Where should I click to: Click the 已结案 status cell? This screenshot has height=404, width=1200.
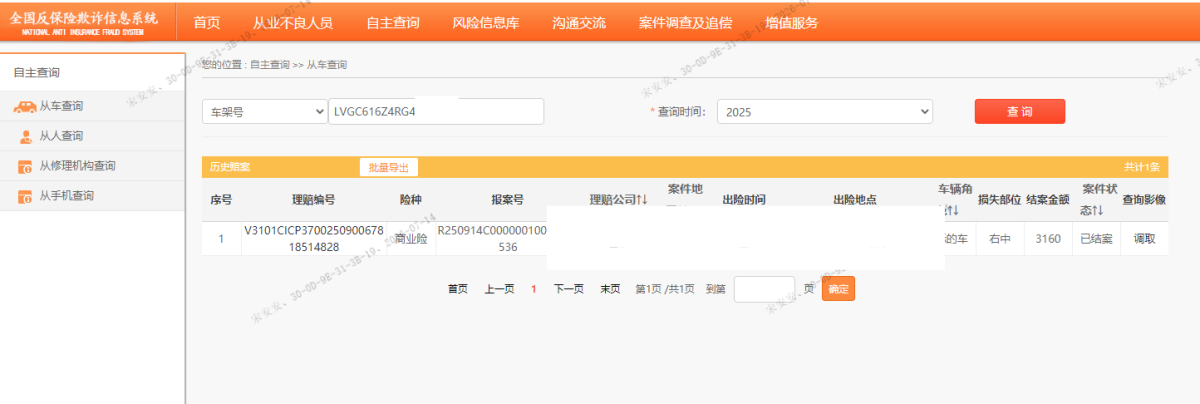point(1098,238)
